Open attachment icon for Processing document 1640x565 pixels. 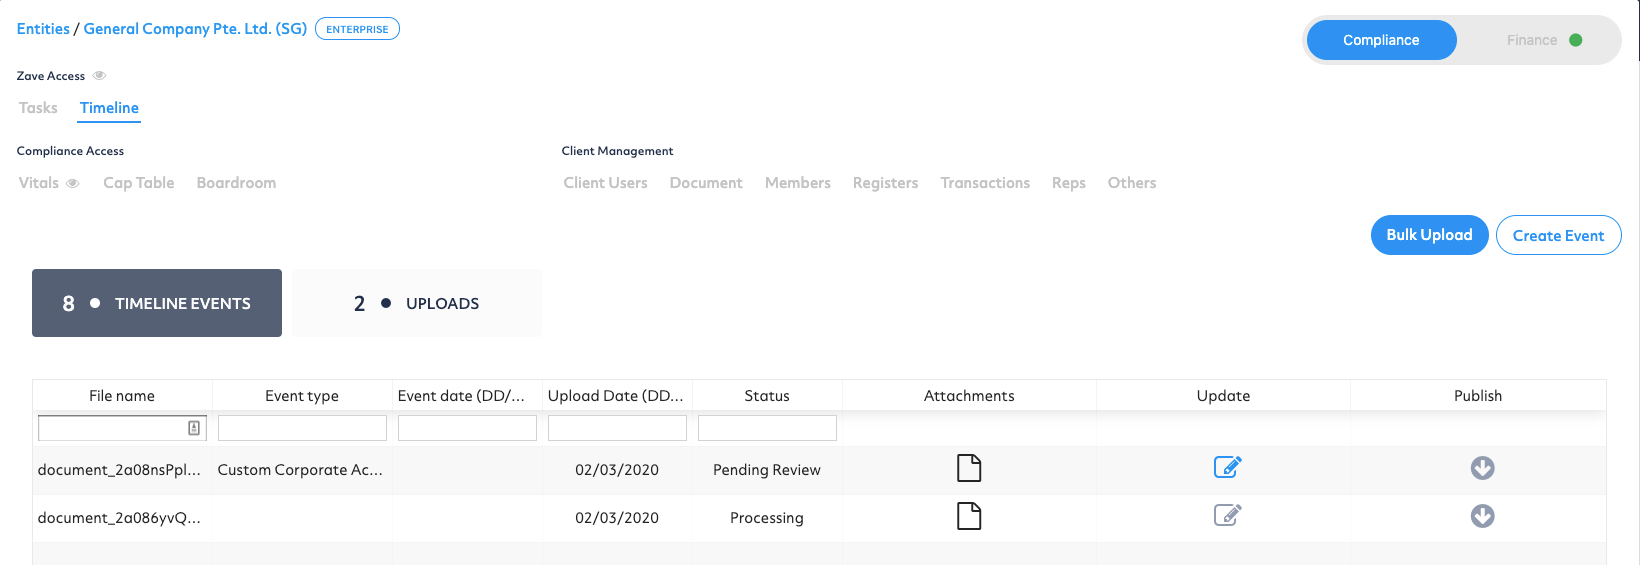tap(969, 516)
